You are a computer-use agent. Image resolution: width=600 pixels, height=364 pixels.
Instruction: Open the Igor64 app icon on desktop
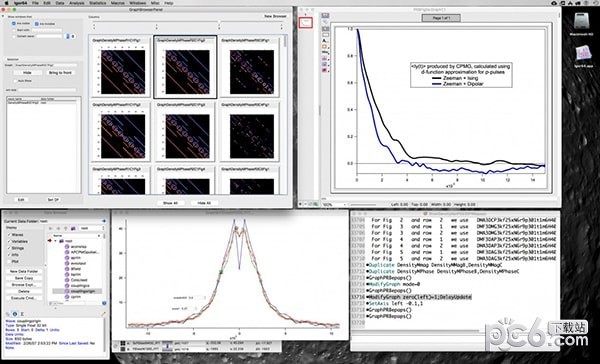(584, 55)
